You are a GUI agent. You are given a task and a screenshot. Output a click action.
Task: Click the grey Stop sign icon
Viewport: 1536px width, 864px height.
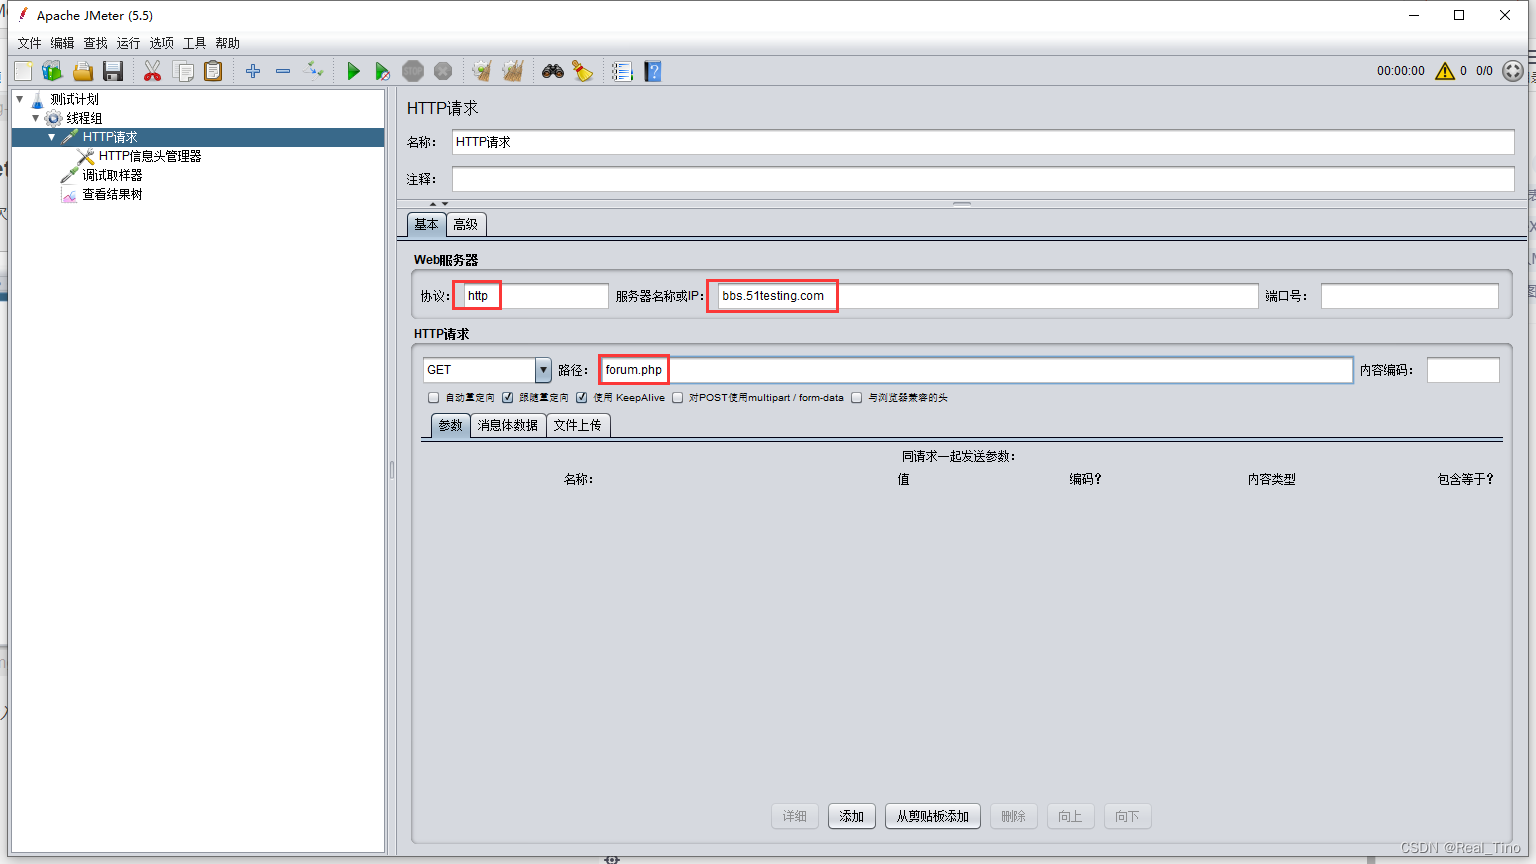413,71
